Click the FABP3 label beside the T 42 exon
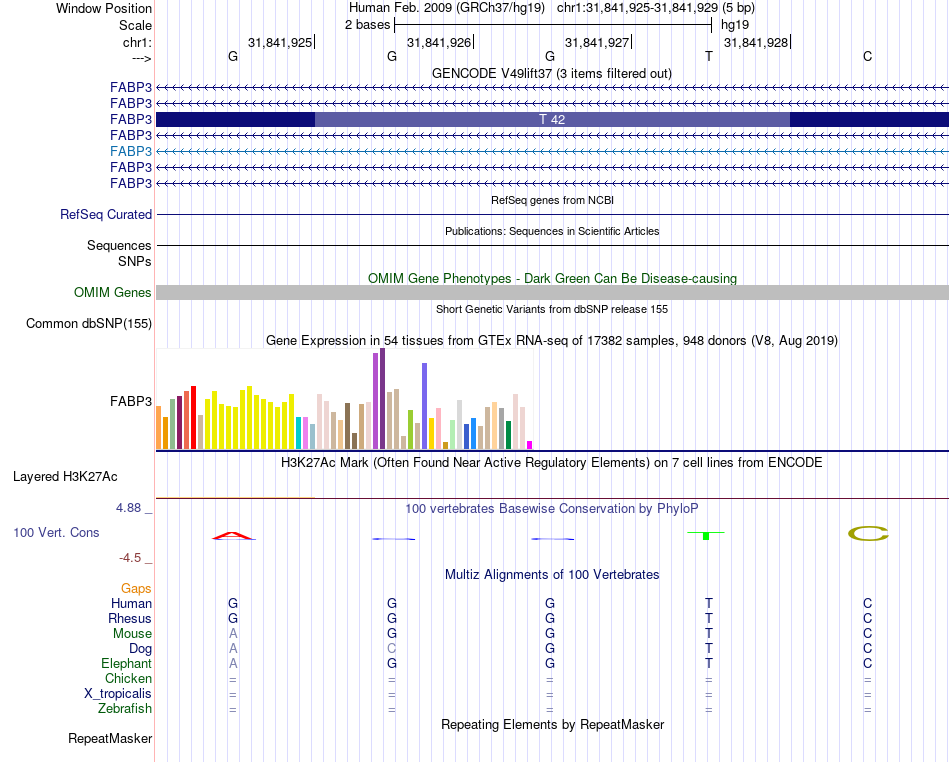 click(x=131, y=119)
